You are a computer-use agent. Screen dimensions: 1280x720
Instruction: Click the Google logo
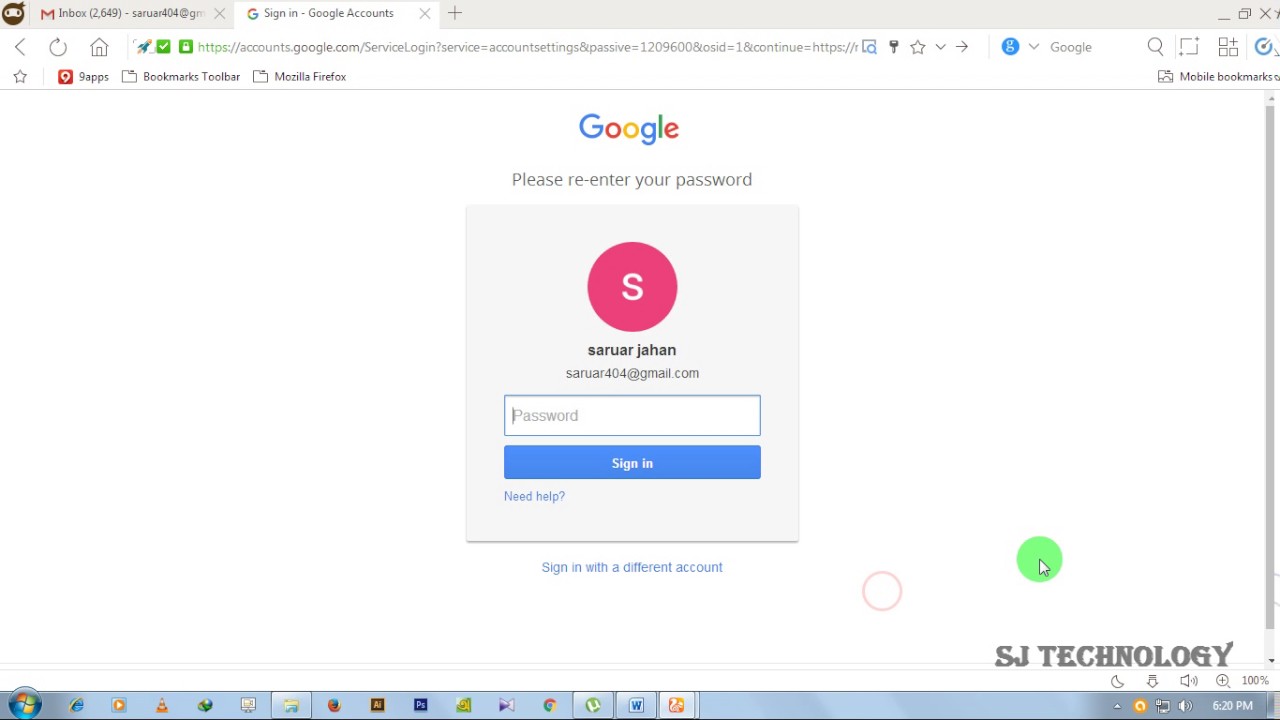click(x=629, y=128)
